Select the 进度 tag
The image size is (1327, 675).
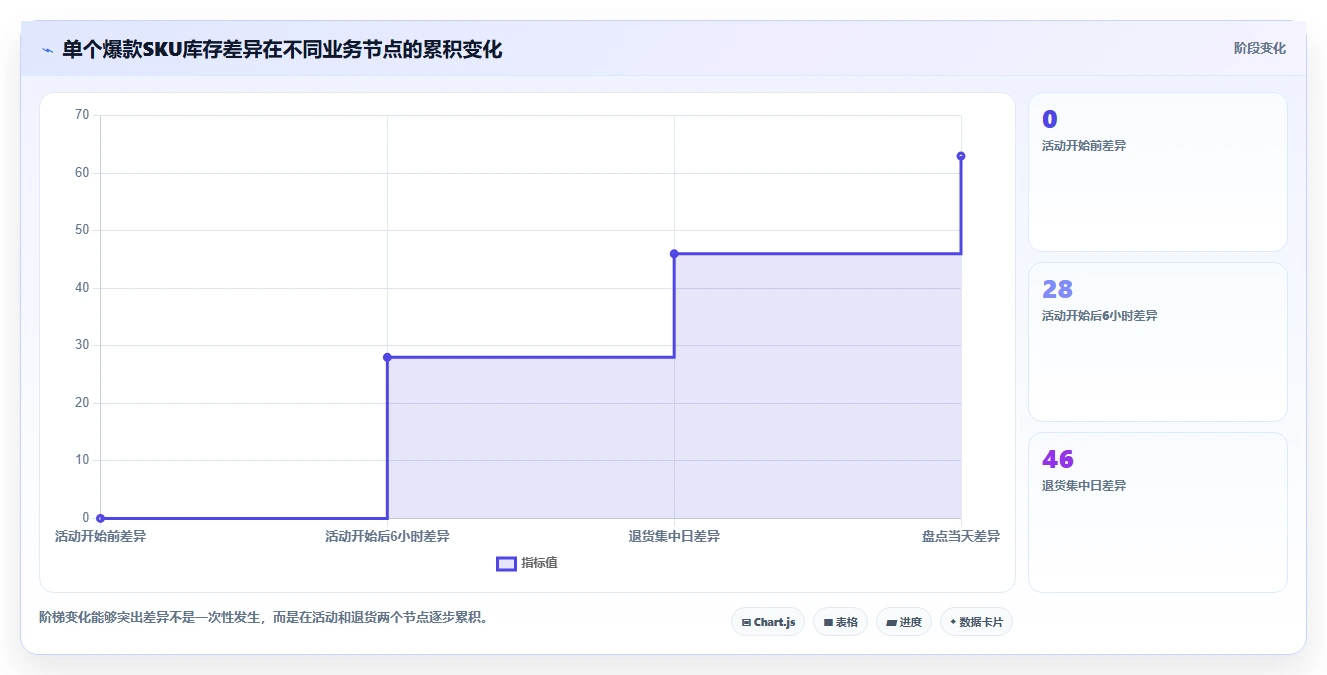904,622
